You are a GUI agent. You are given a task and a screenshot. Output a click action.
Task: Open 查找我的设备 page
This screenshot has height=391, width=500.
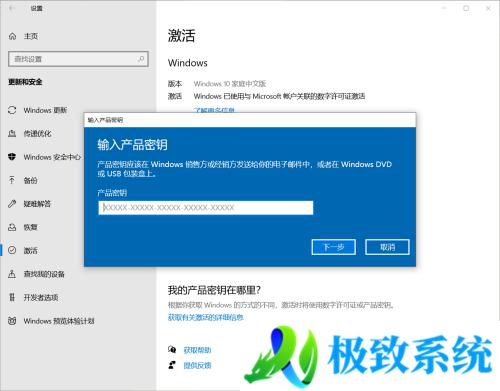point(44,274)
